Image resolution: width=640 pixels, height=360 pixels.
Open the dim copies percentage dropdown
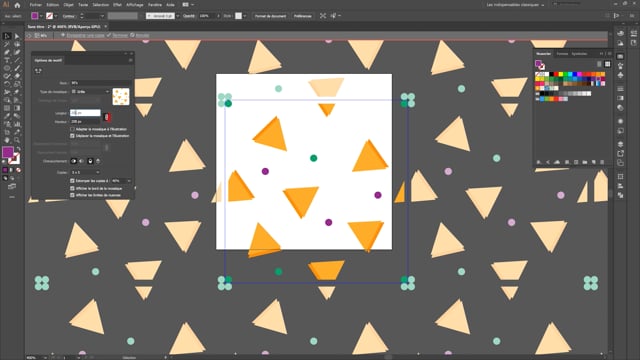tap(121, 180)
